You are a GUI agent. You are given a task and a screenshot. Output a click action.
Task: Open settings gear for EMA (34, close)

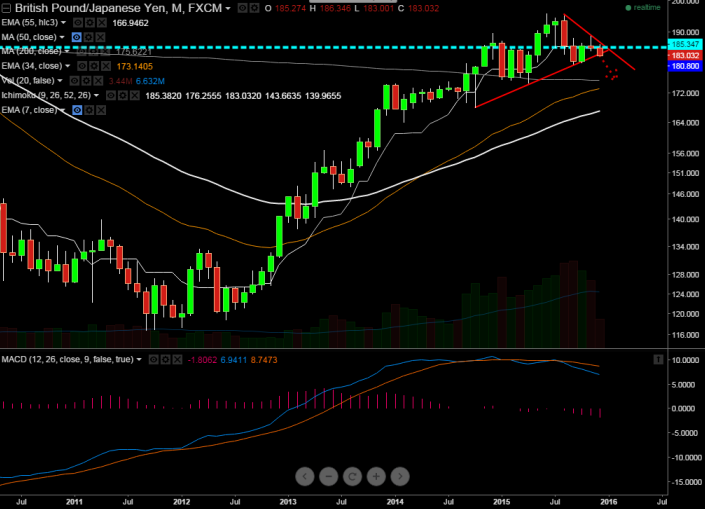click(x=94, y=66)
